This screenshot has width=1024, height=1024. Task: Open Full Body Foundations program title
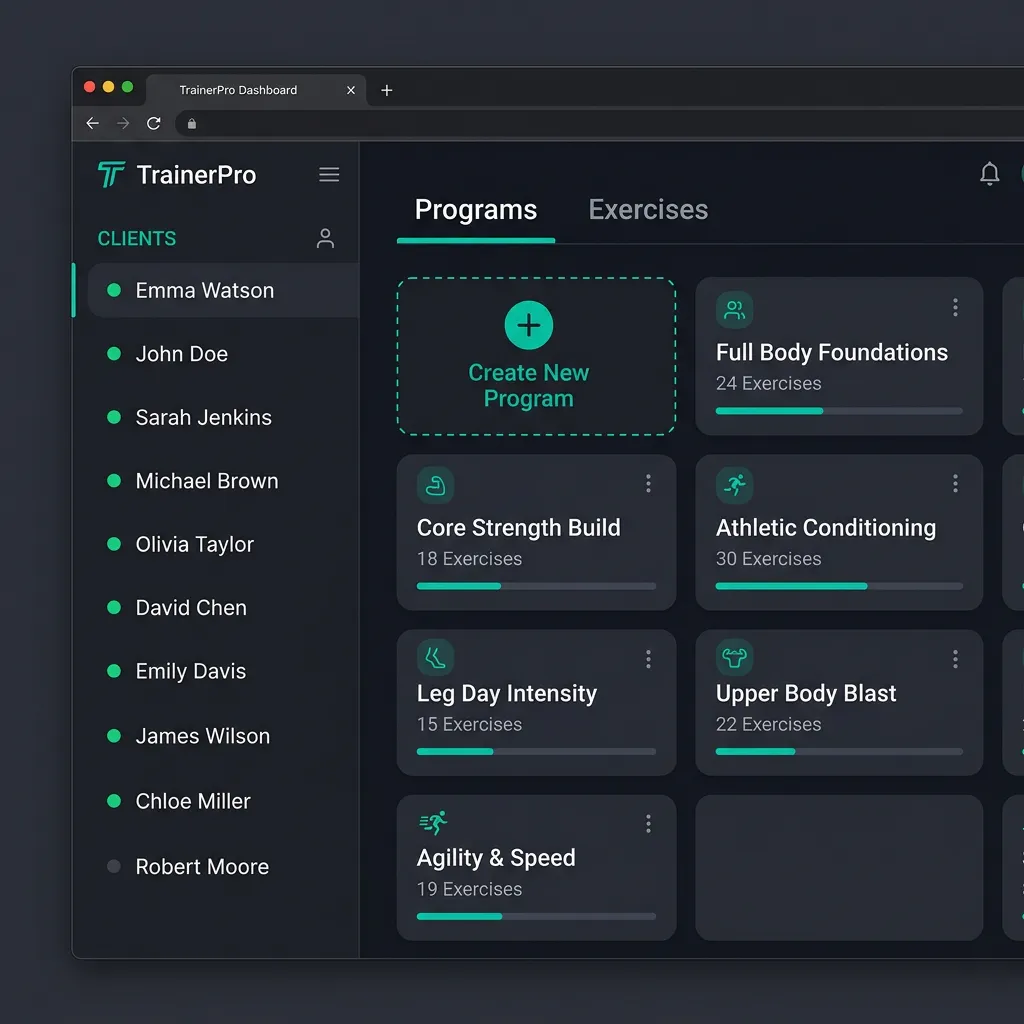click(x=831, y=353)
